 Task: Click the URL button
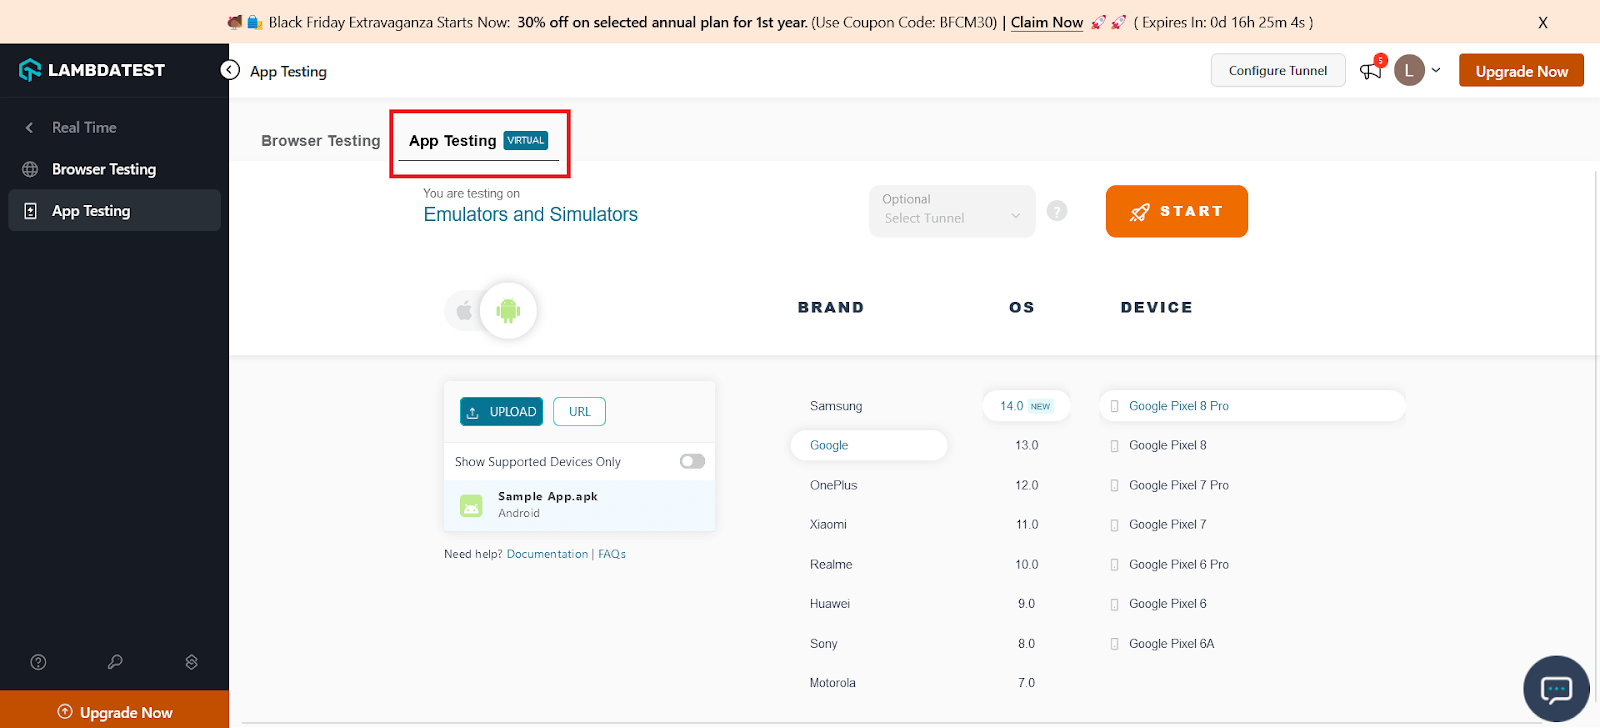579,412
